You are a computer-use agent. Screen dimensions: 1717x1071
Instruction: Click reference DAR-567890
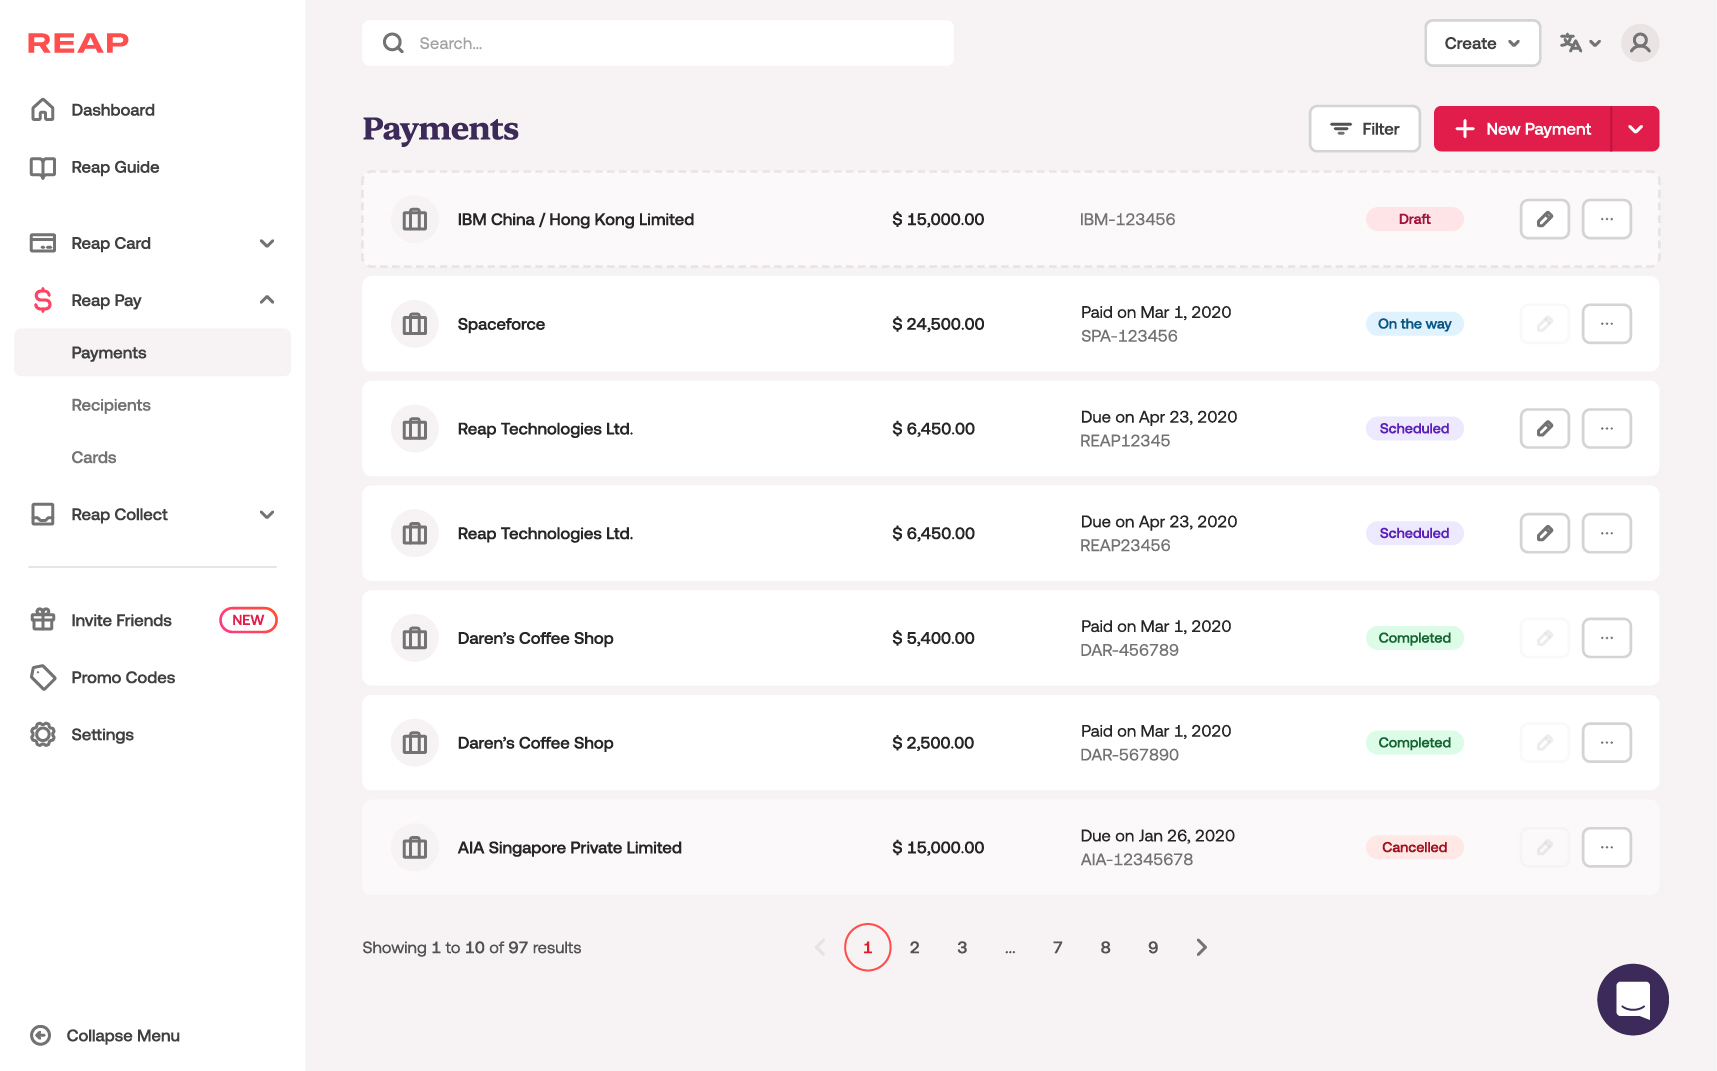click(1129, 755)
